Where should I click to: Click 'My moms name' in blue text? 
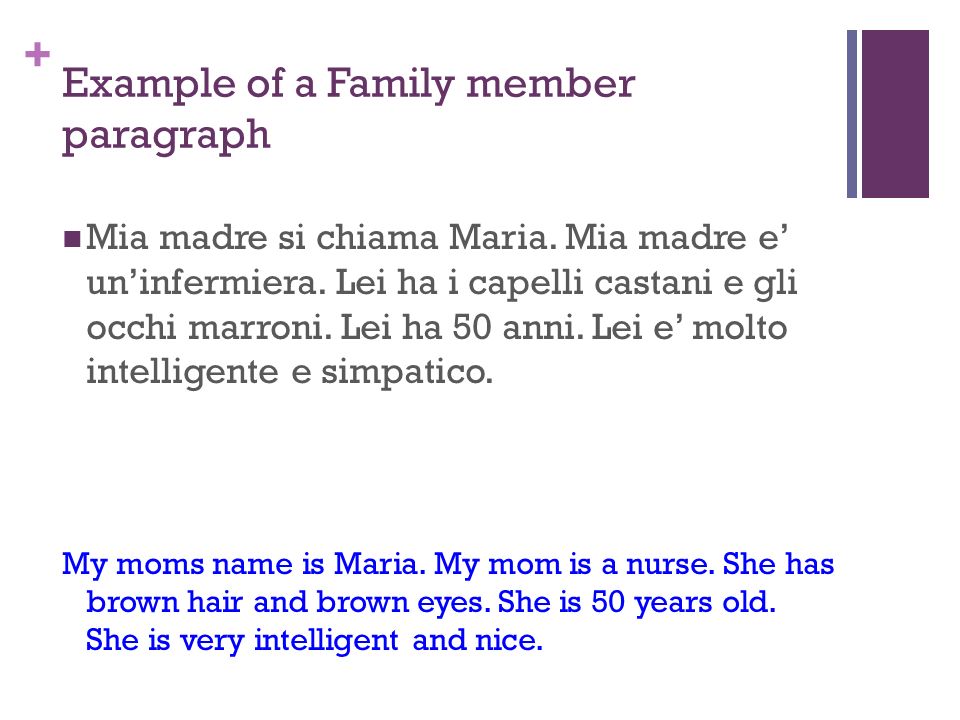click(178, 564)
